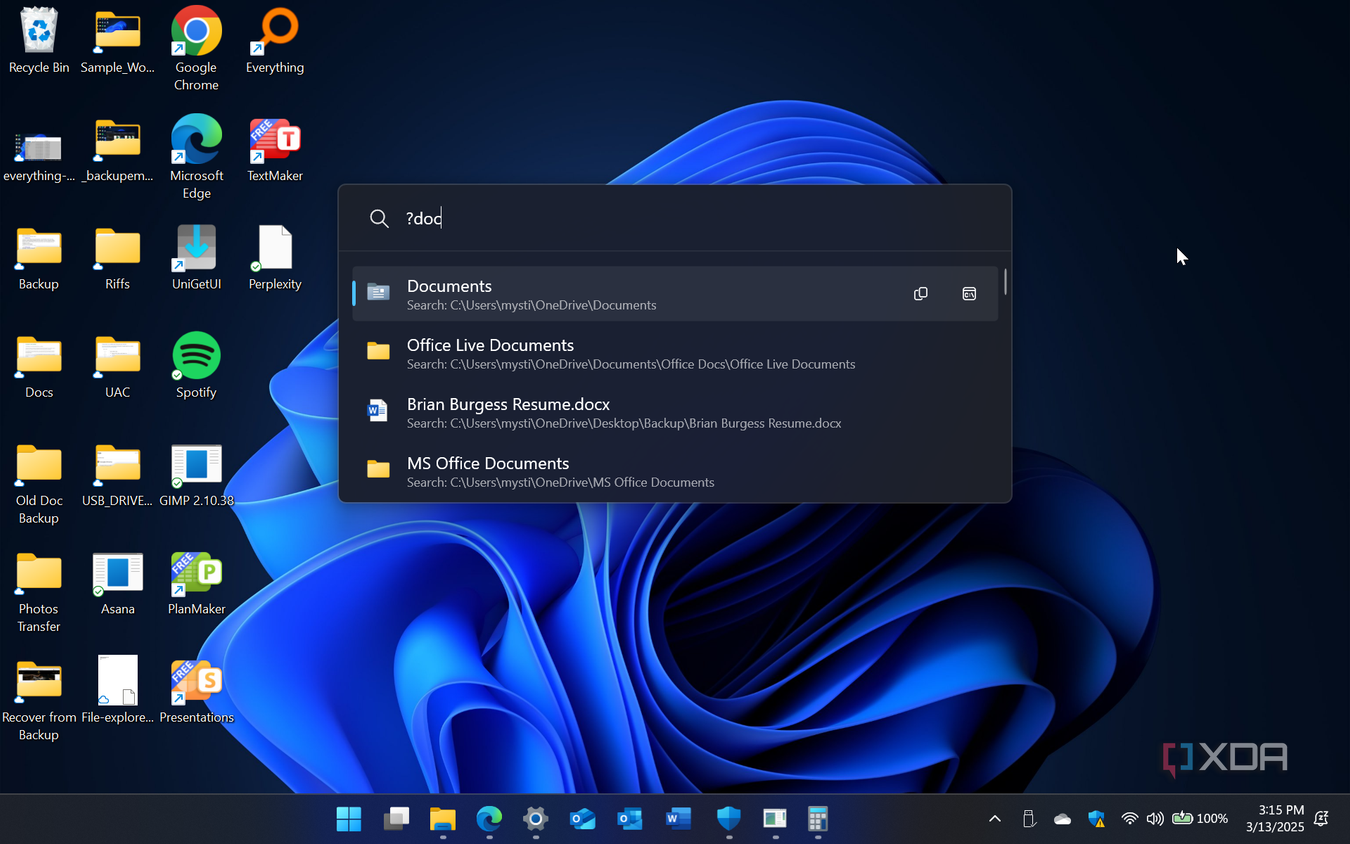
Task: Select GIMP 2.10.38 desktop icon
Action: tap(197, 475)
